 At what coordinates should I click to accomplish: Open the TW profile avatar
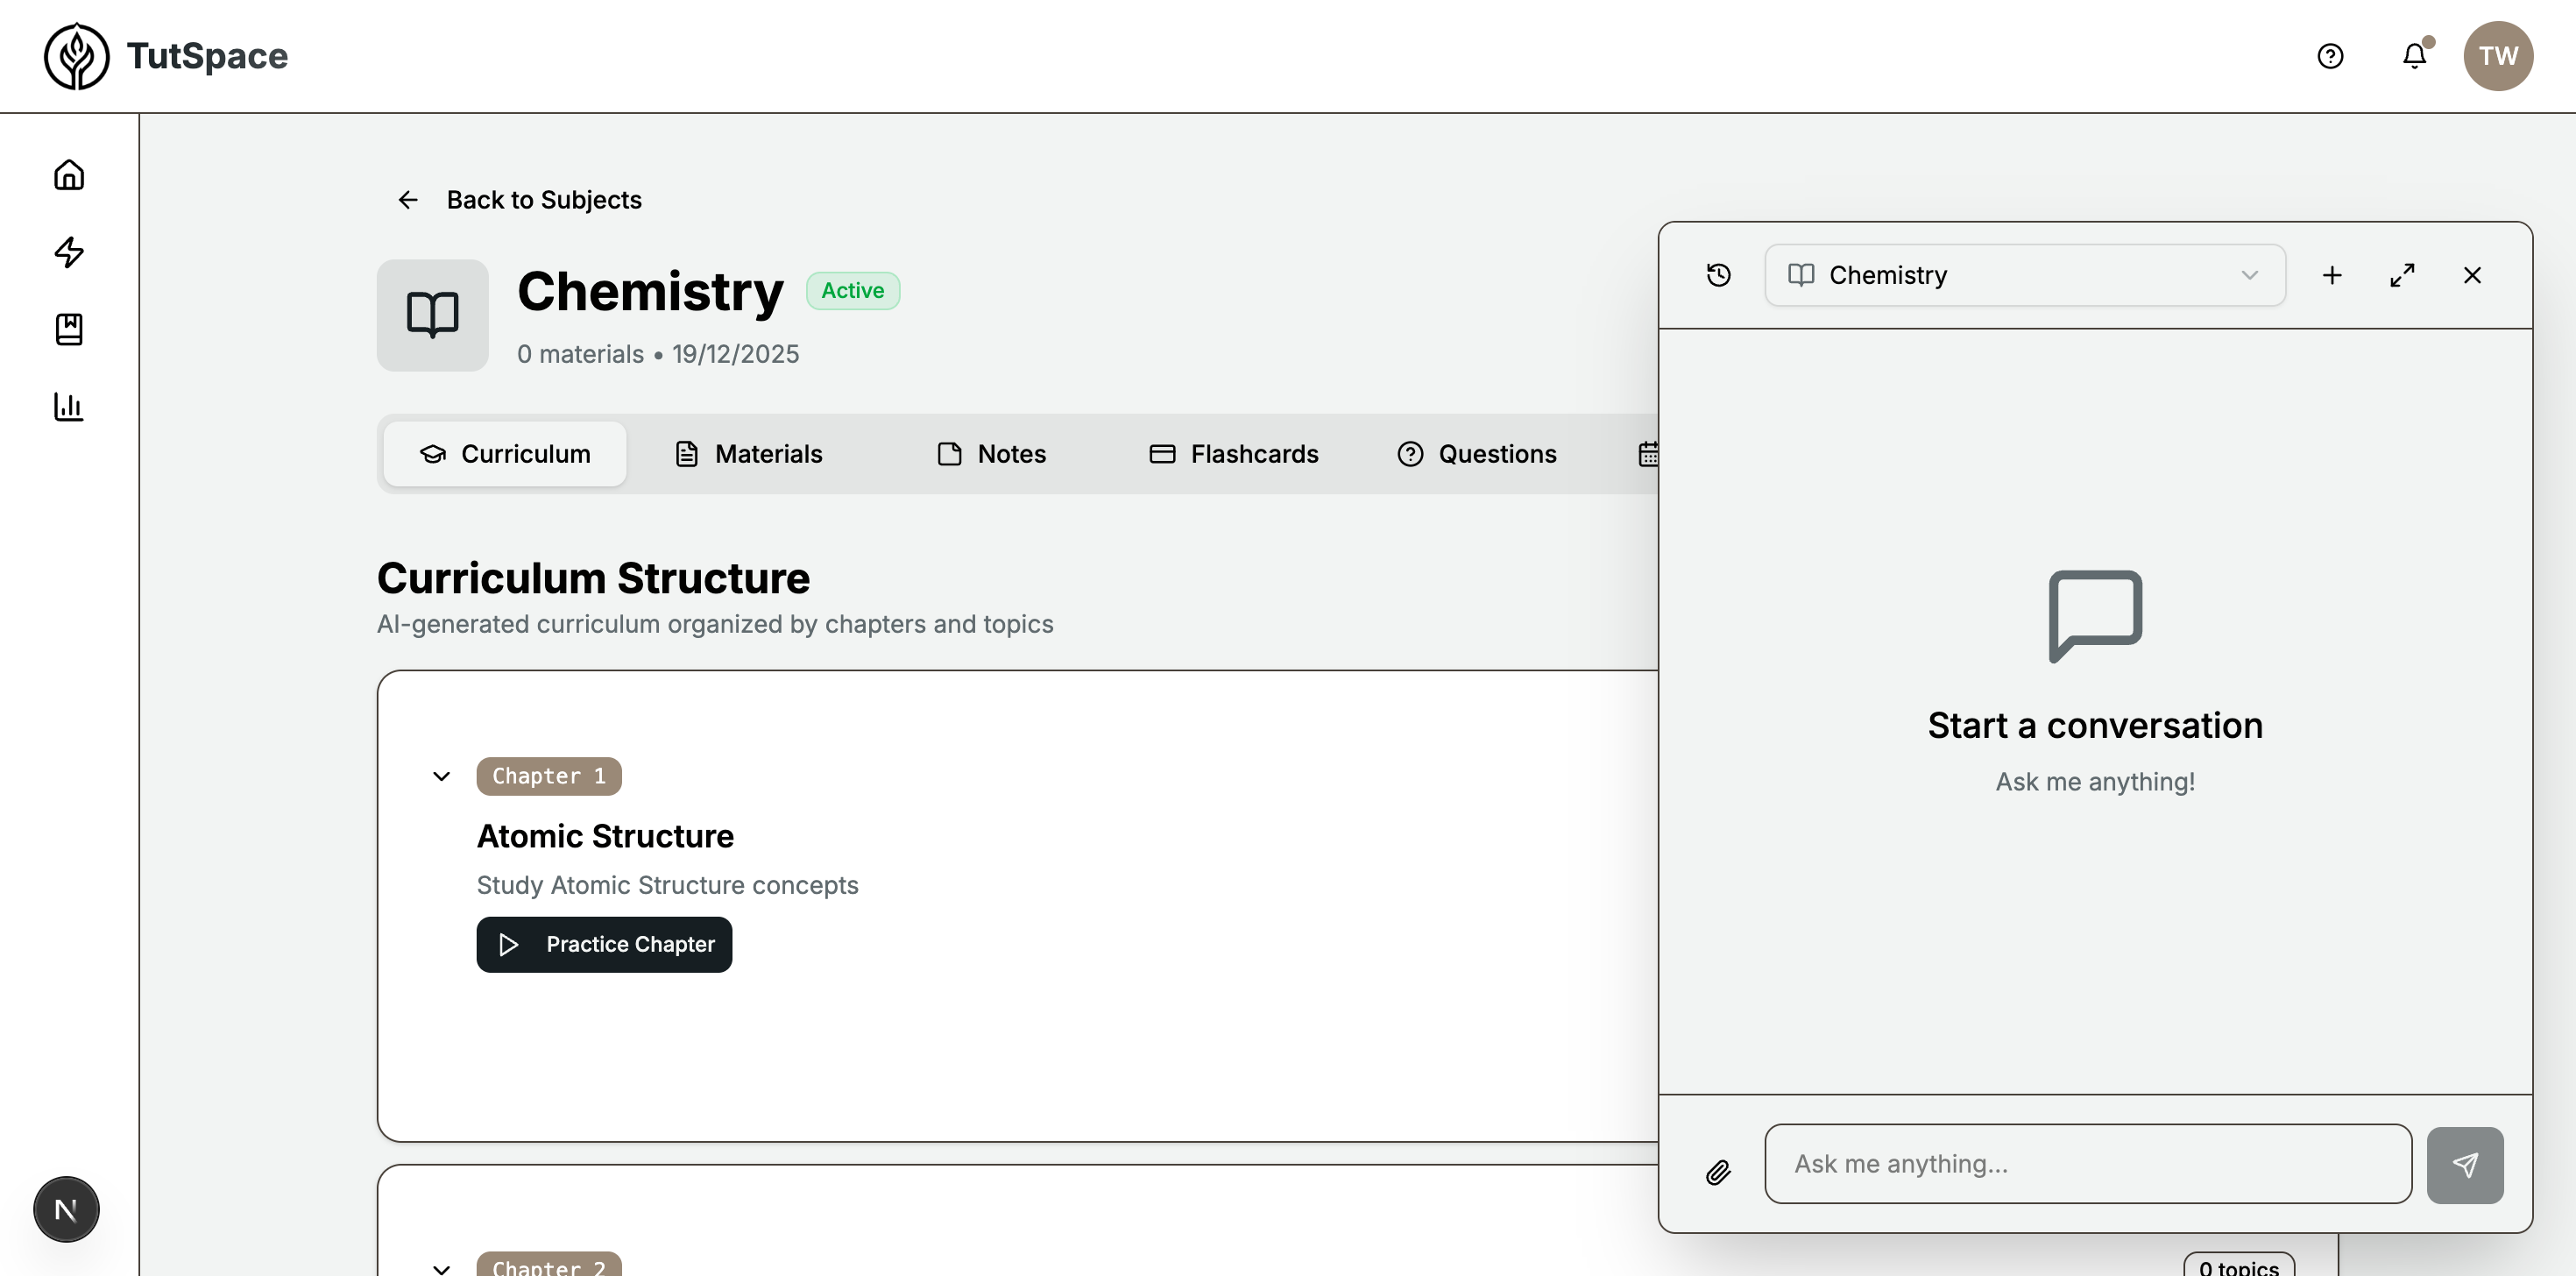2498,56
